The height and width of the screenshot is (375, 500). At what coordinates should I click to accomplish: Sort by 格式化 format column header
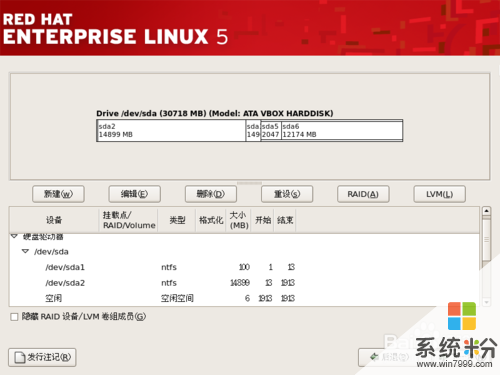(211, 220)
